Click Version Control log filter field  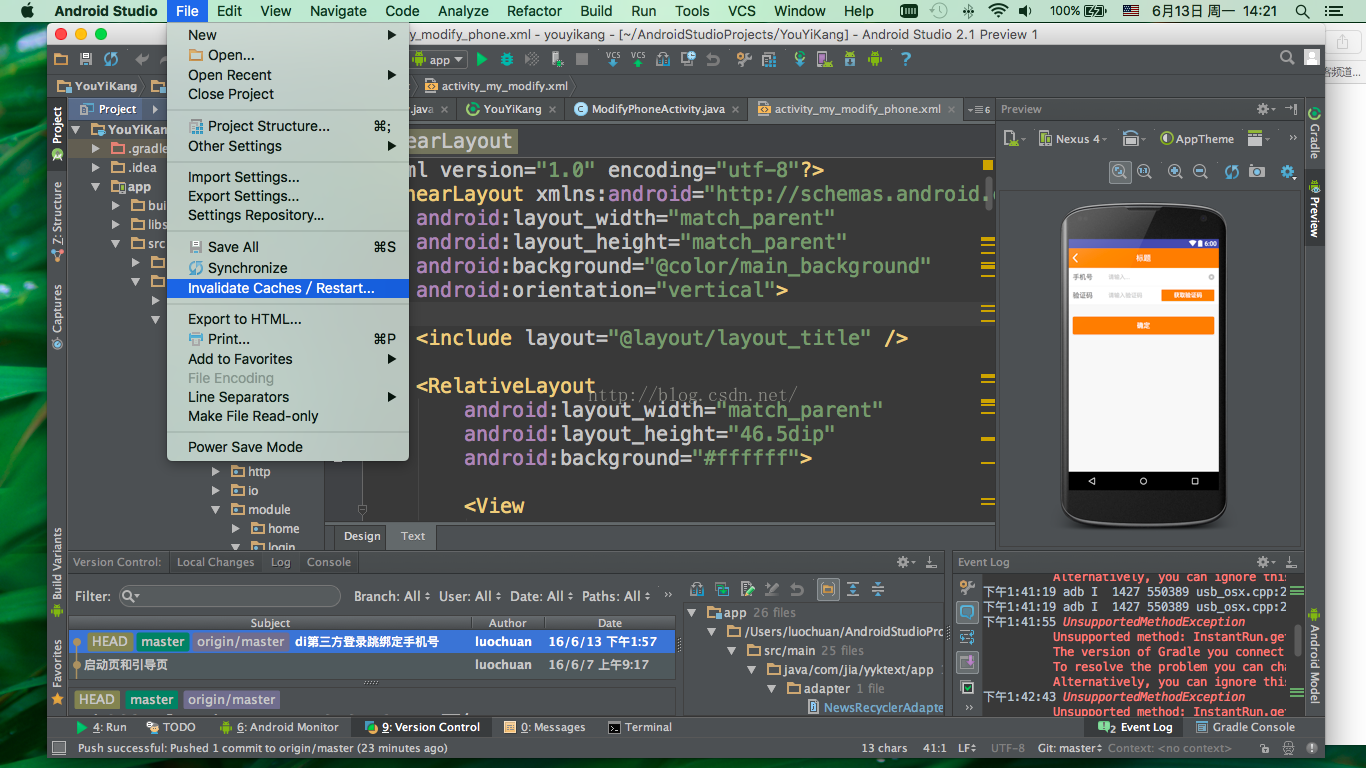pyautogui.click(x=230, y=596)
